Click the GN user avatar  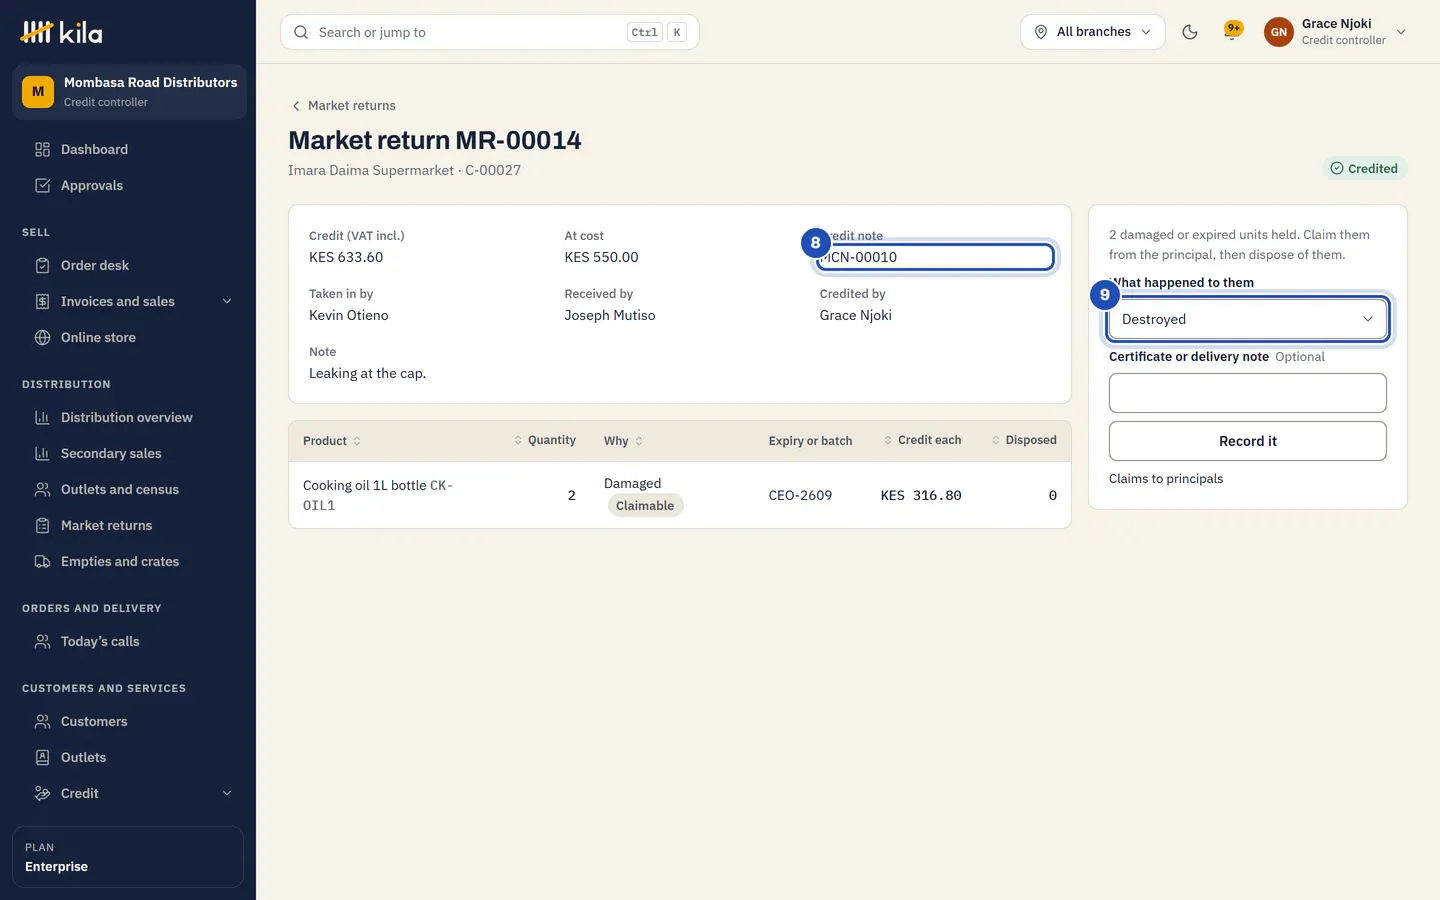(1279, 32)
